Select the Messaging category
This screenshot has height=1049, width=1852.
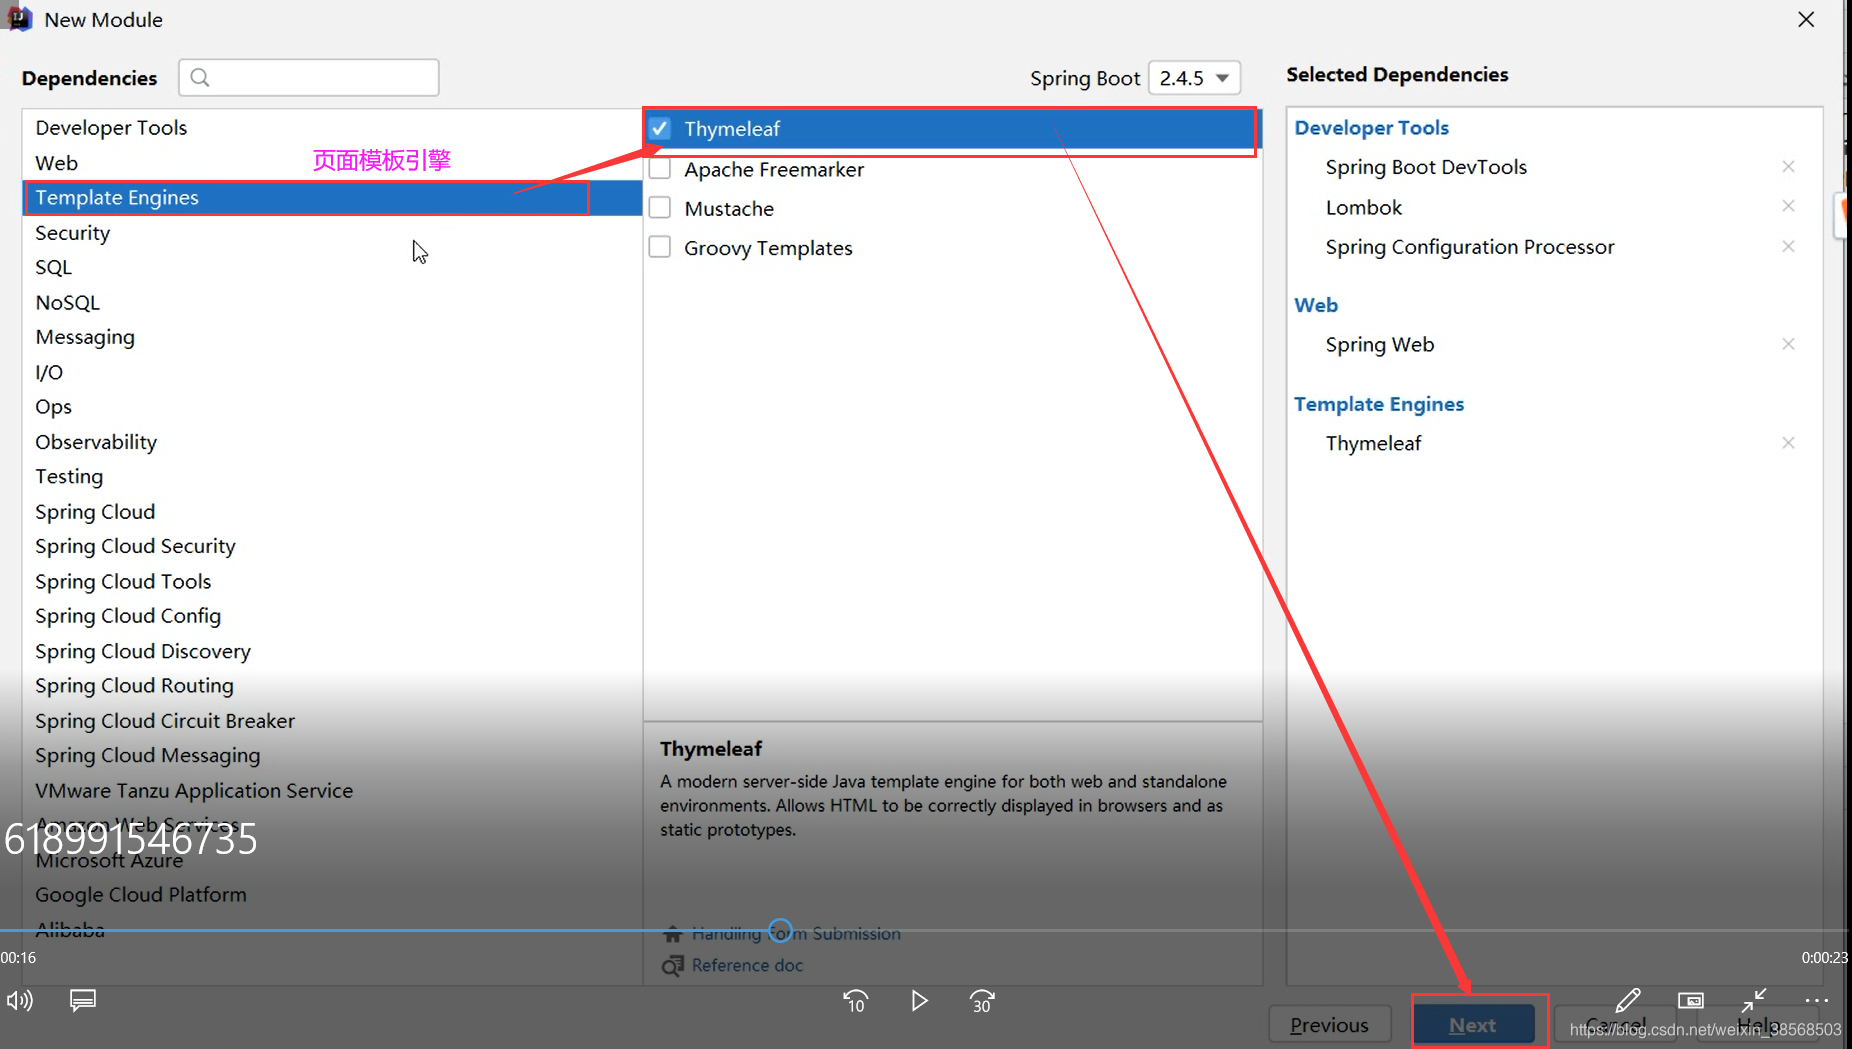tap(332, 337)
